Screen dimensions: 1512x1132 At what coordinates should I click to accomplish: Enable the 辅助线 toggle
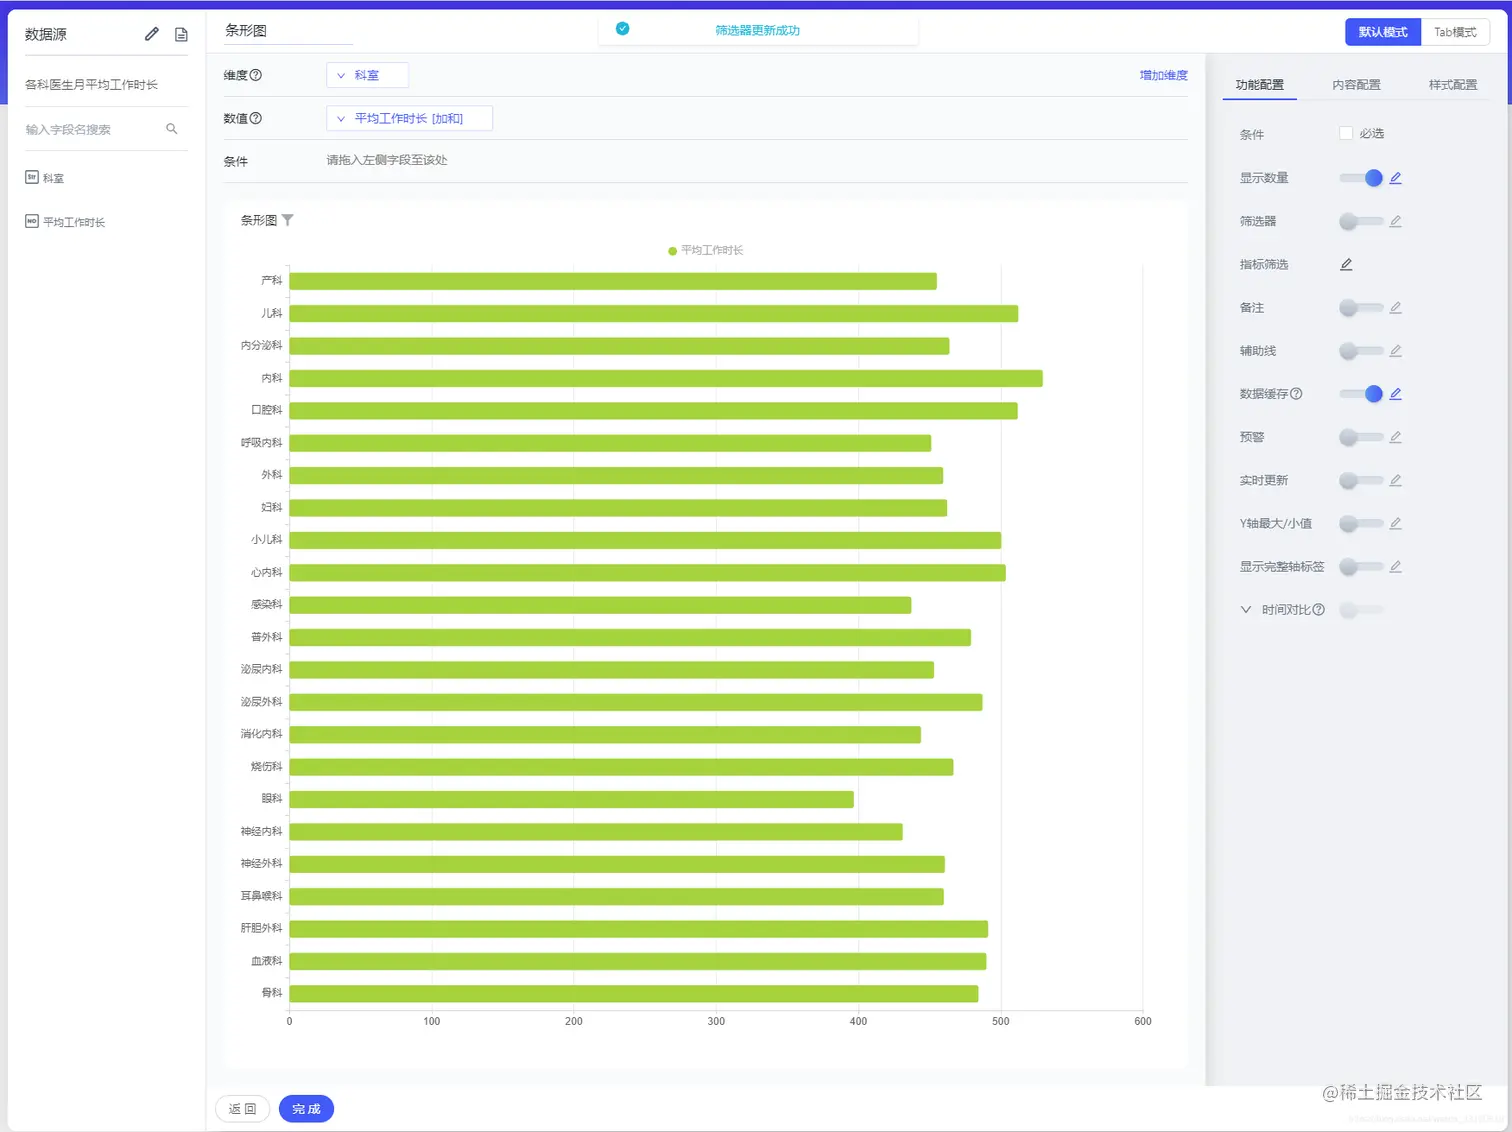click(x=1362, y=351)
